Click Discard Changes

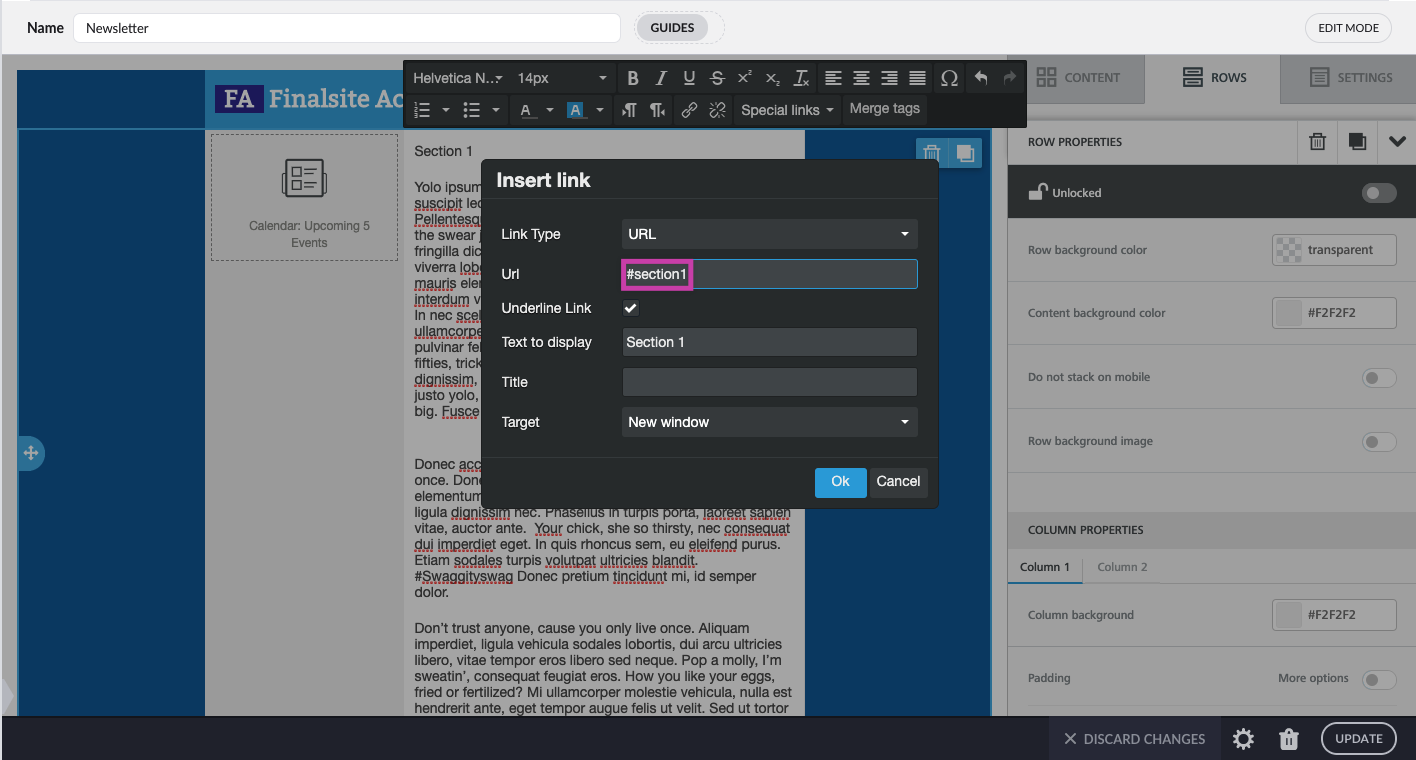pyautogui.click(x=1134, y=739)
